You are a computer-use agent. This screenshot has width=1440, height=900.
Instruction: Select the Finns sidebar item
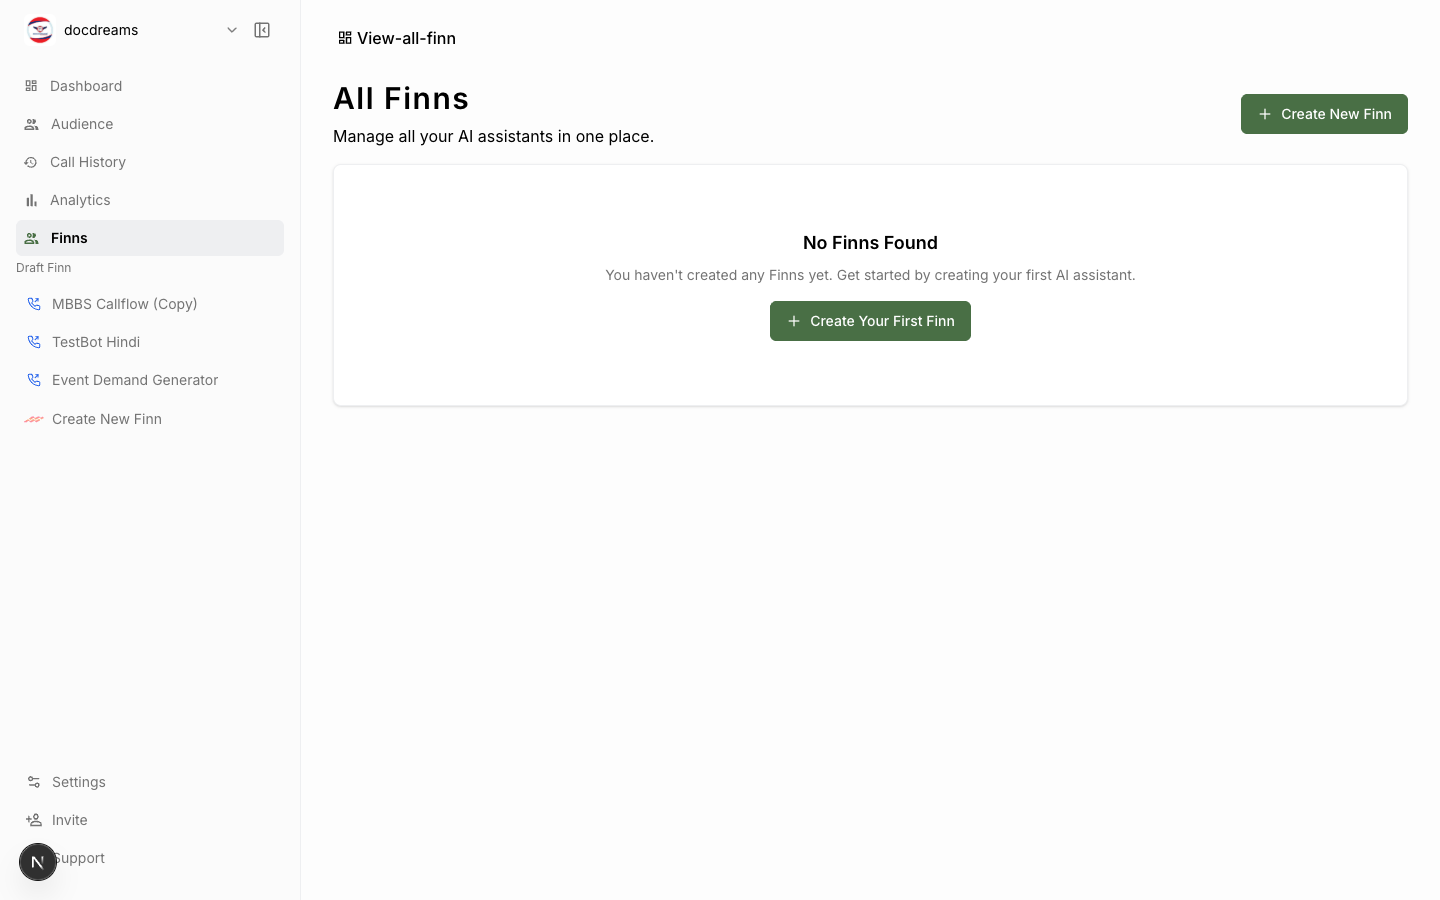pyautogui.click(x=150, y=238)
